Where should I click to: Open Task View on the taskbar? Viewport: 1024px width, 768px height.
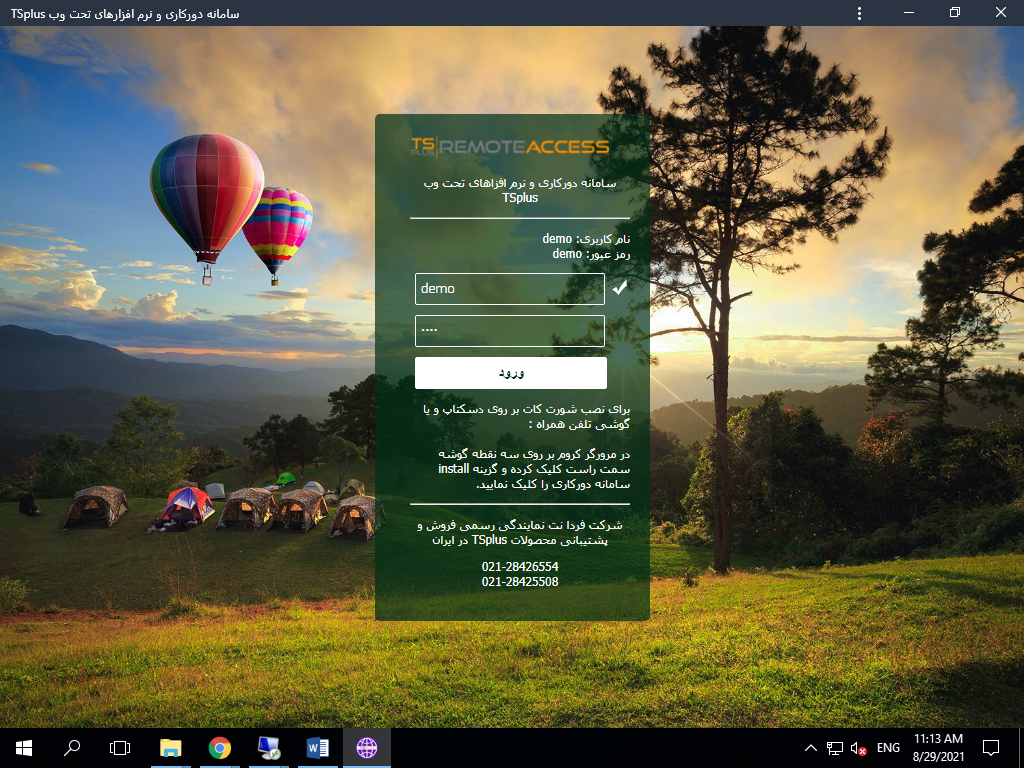click(x=117, y=747)
